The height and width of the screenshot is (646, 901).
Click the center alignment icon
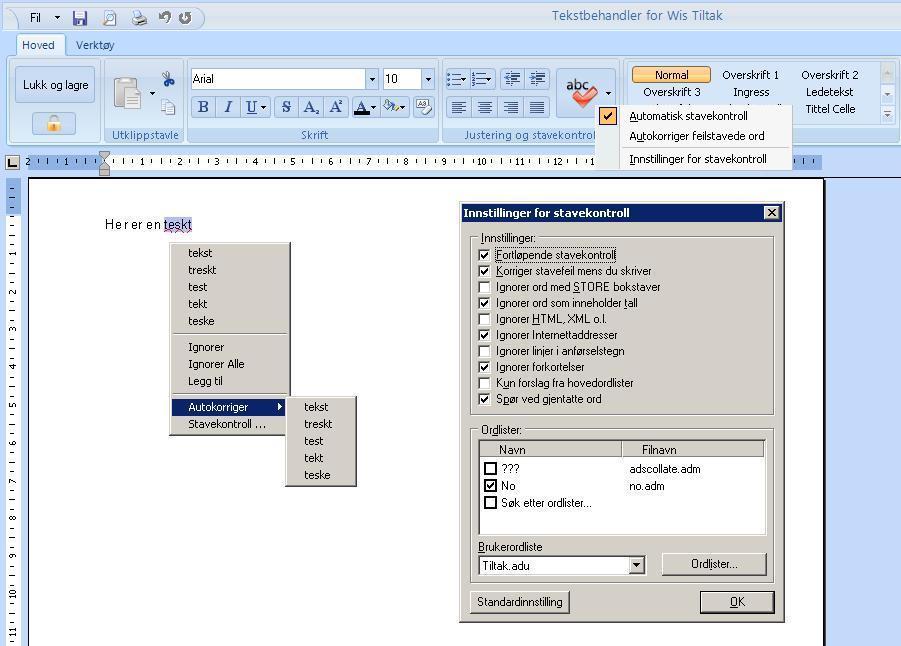[484, 107]
